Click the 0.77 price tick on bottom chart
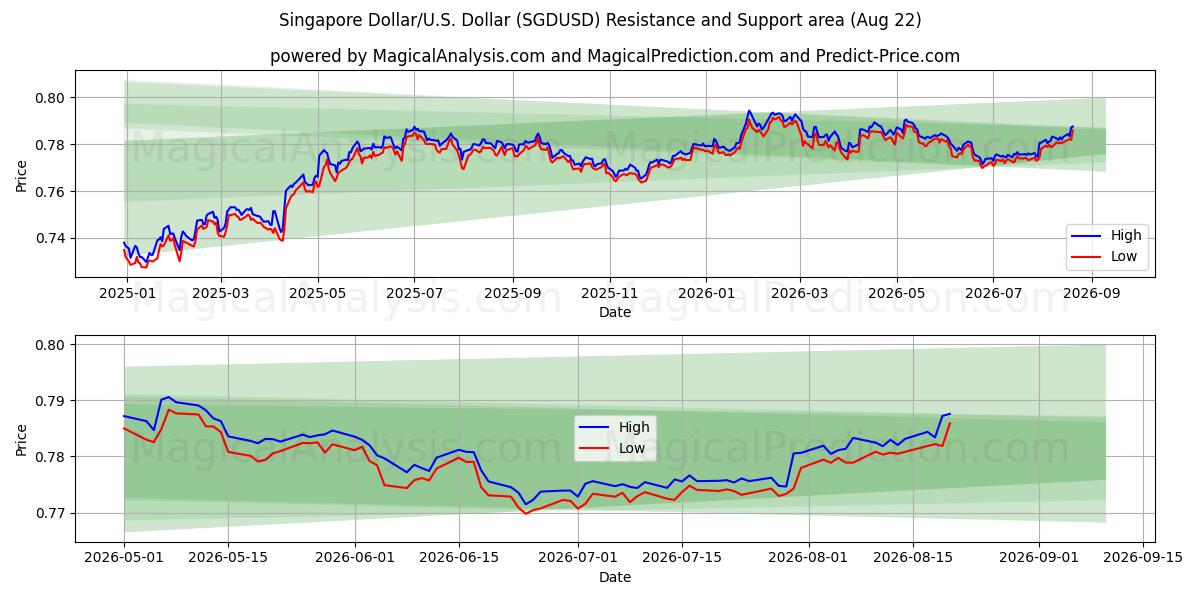Viewport: 1200px width, 600px height. (51, 513)
